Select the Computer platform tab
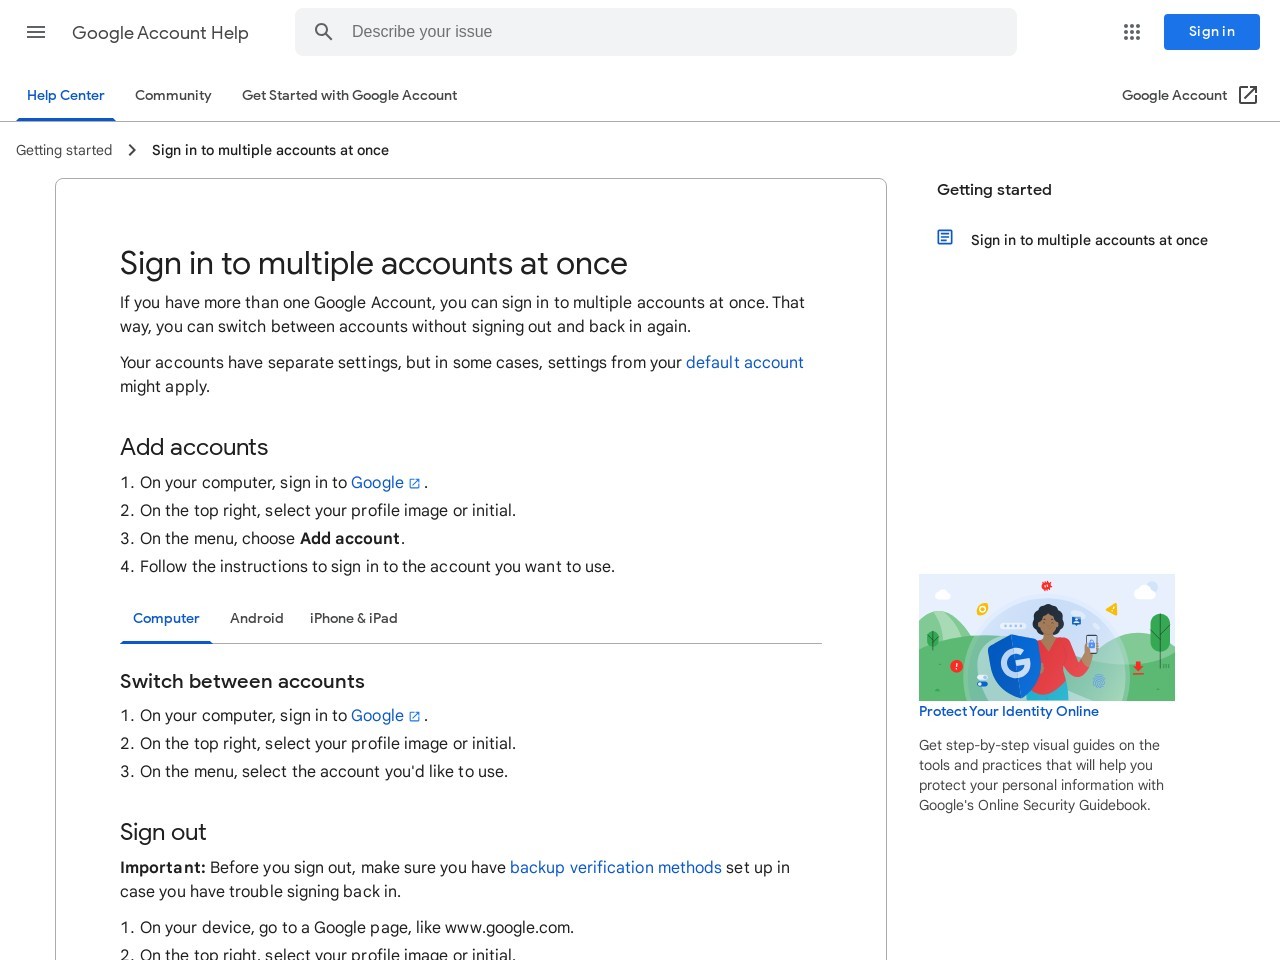This screenshot has width=1280, height=960. pos(166,618)
